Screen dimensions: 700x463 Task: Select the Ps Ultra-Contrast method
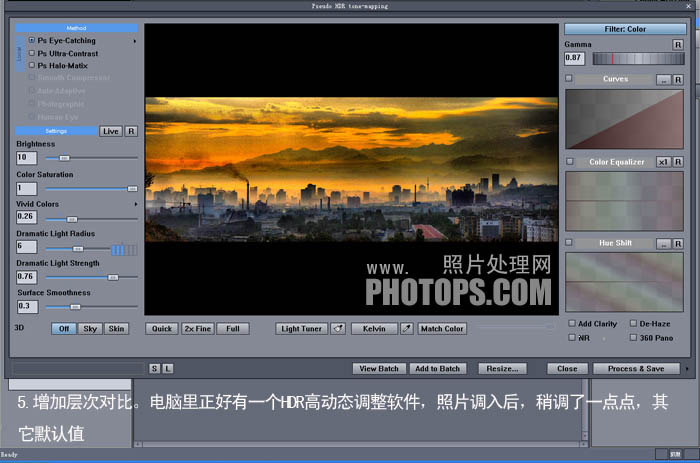click(32, 53)
